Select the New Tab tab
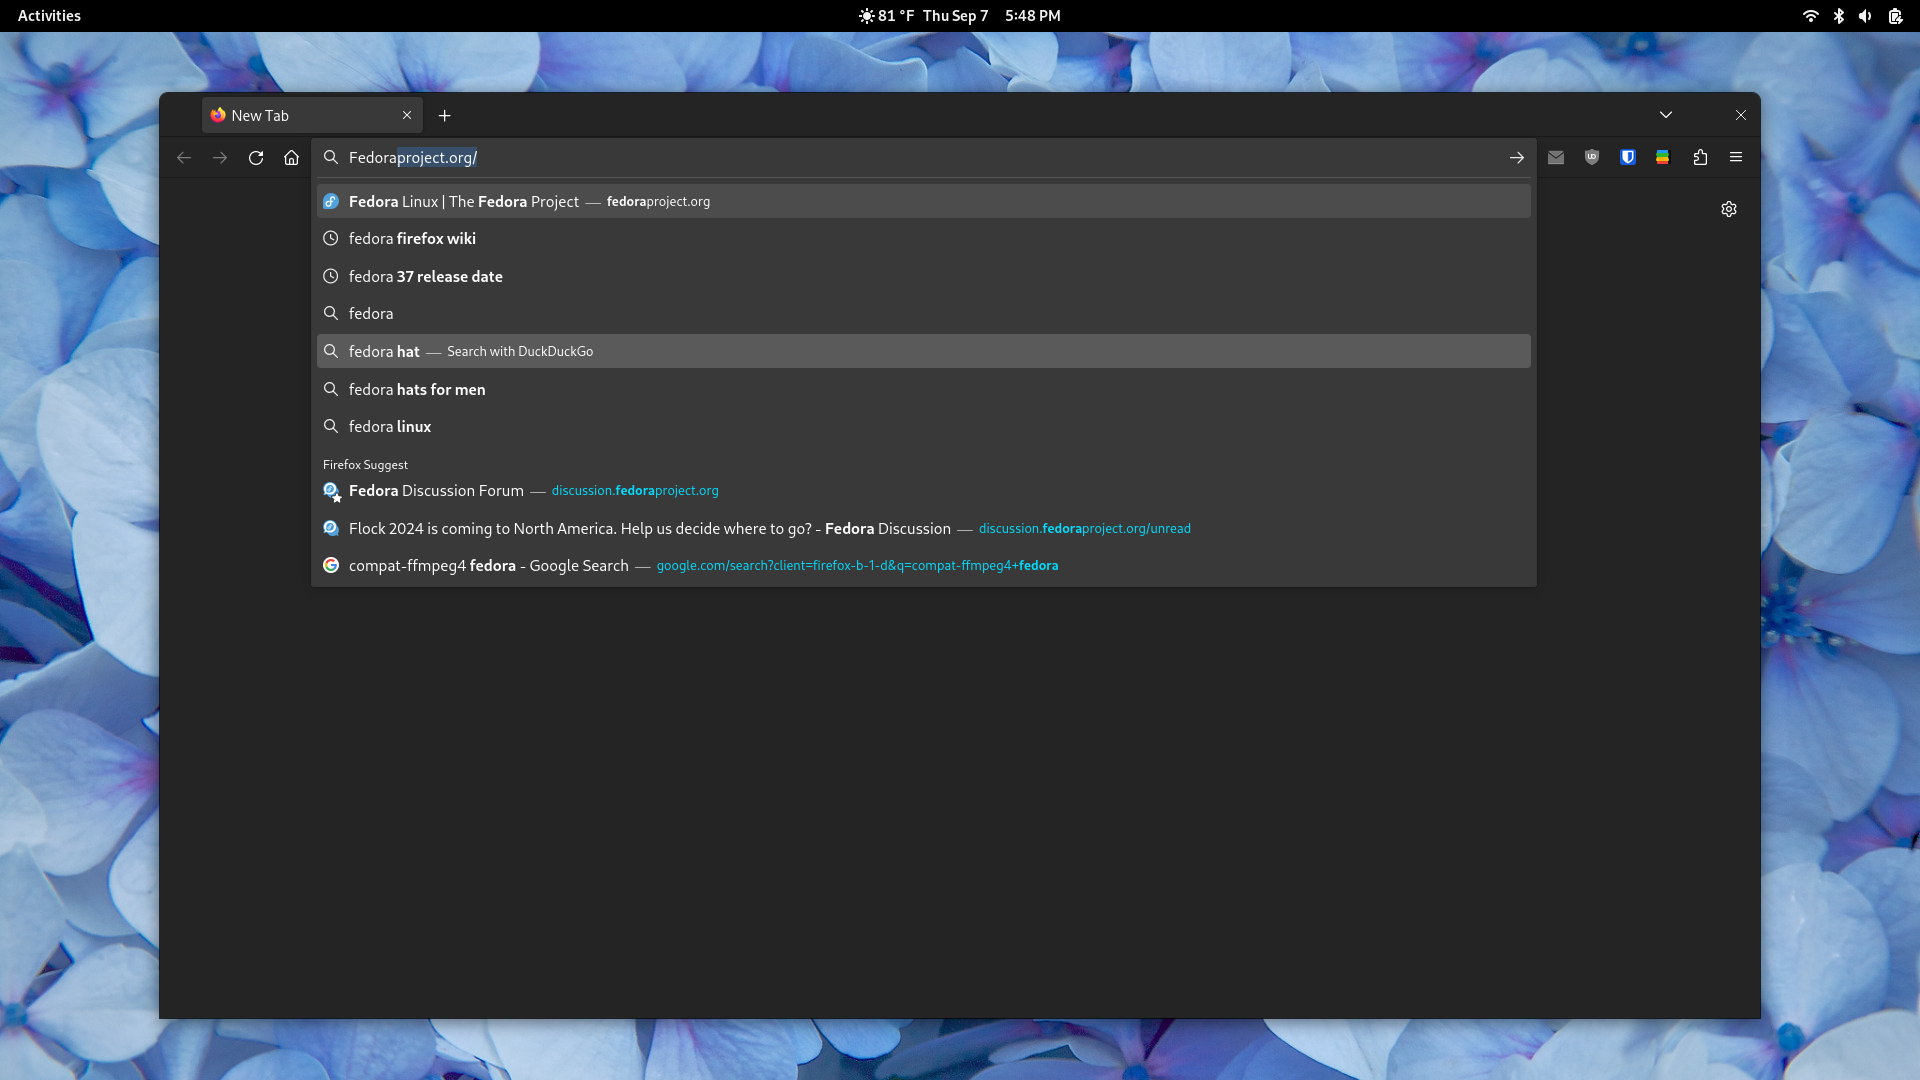 coord(312,115)
